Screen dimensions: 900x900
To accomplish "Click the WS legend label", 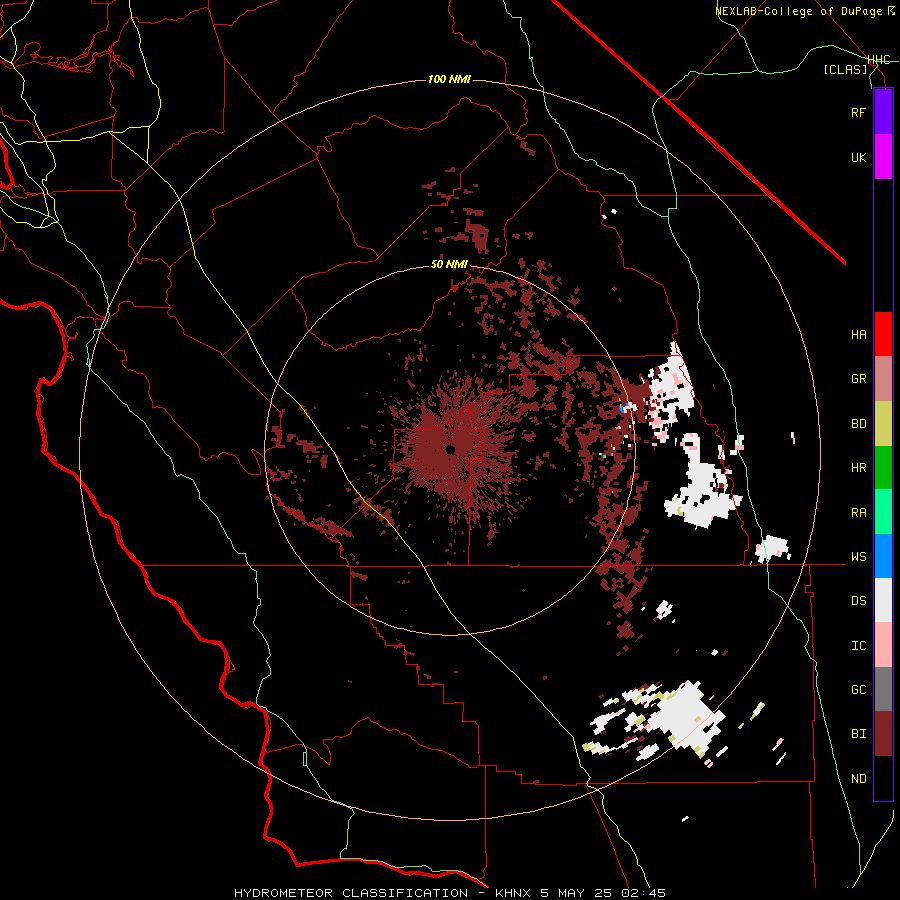I will (x=858, y=557).
